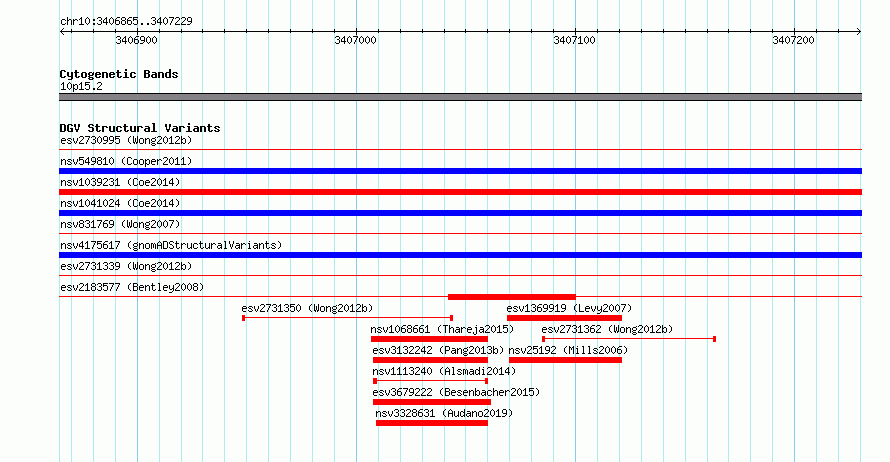Image resolution: width=890 pixels, height=462 pixels.
Task: Click ruler position 3407100
Action: coord(574,40)
